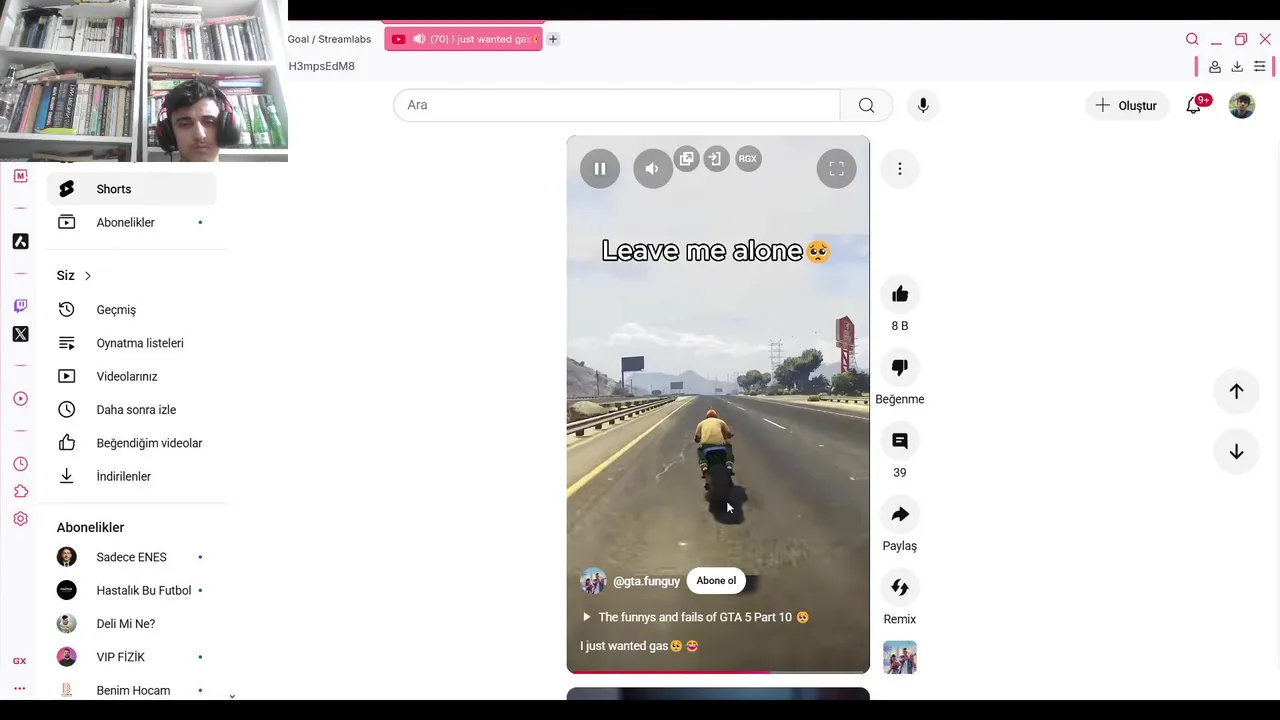Open notifications bell with 9+ badge

1194,105
